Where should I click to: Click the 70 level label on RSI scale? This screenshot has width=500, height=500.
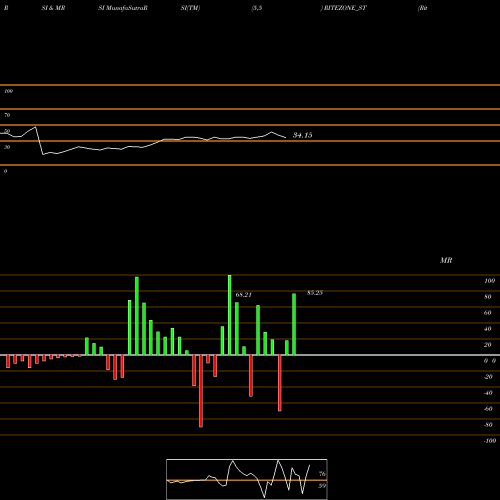point(7,115)
